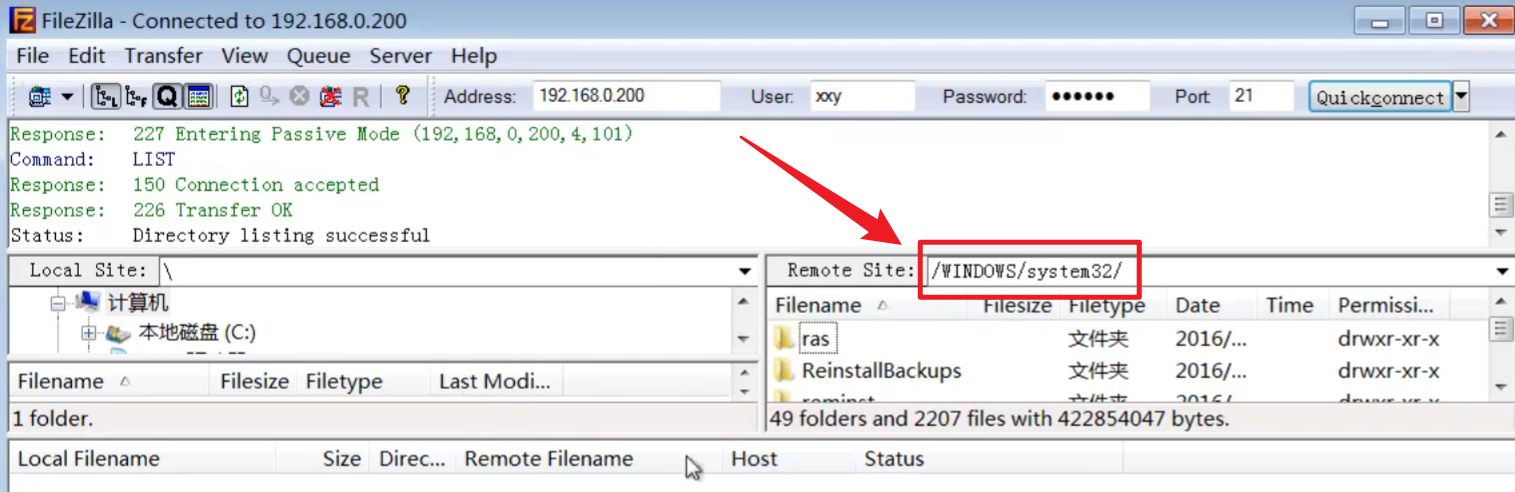Sort remote files by Filetype column
Viewport: 1515px width, 492px height.
pyautogui.click(x=1106, y=306)
